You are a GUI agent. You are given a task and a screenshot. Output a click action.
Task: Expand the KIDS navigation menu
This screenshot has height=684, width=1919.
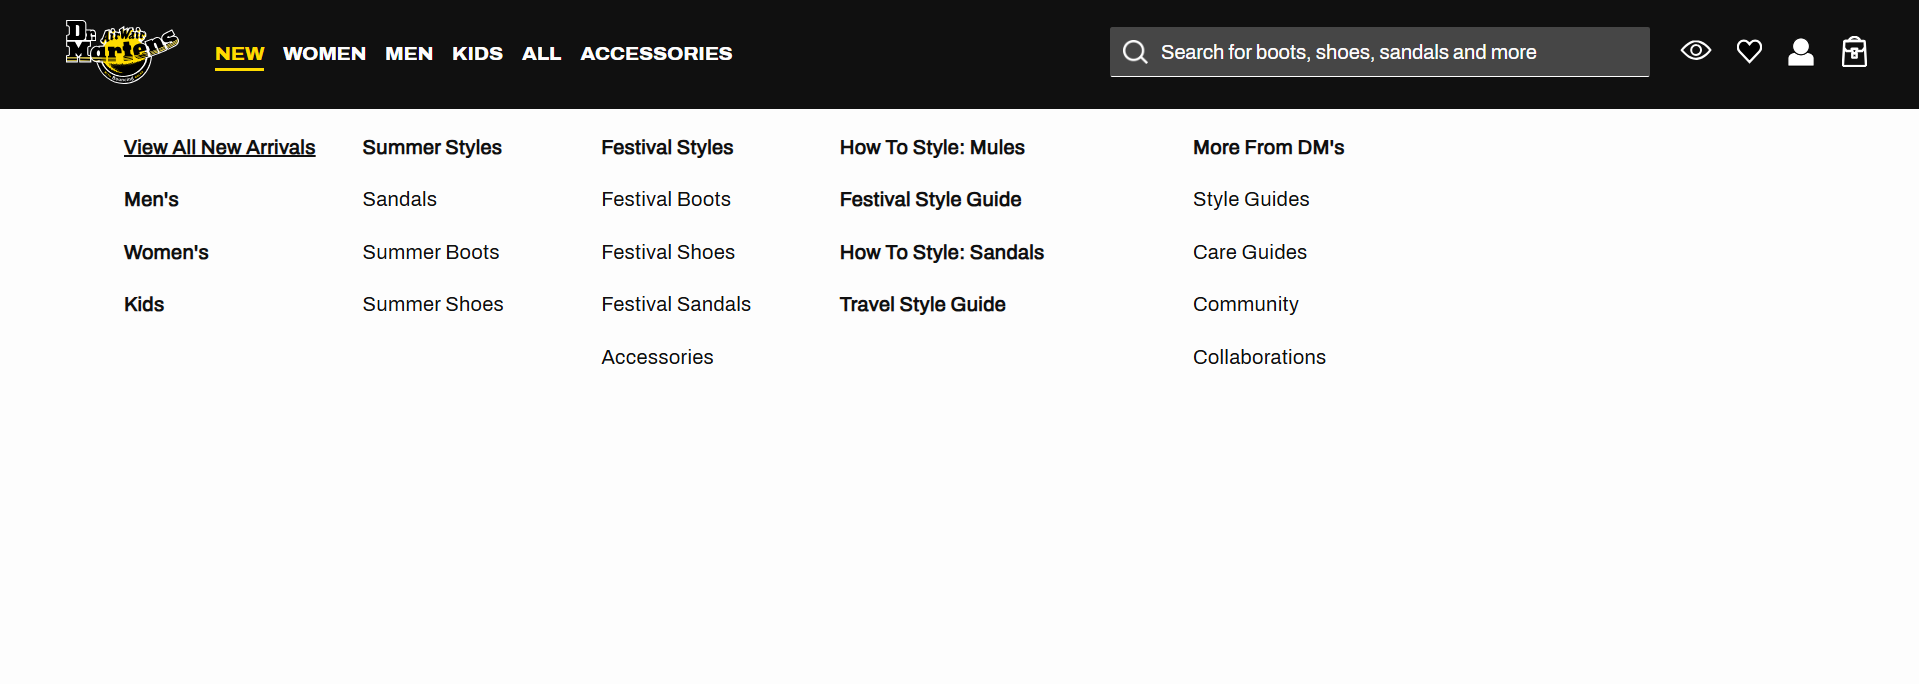477,53
